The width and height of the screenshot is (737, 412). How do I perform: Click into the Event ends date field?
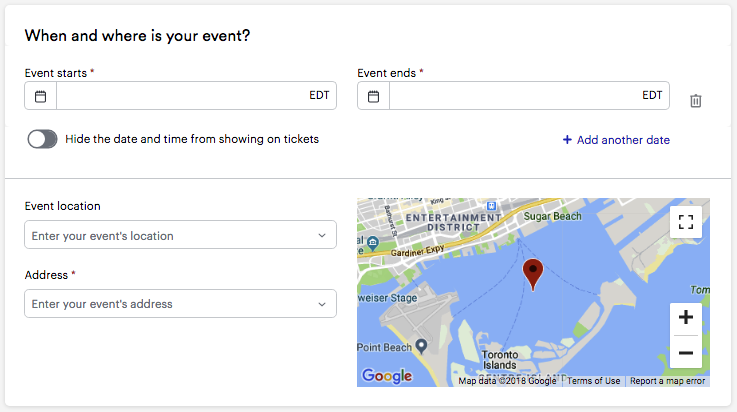pyautogui.click(x=513, y=96)
